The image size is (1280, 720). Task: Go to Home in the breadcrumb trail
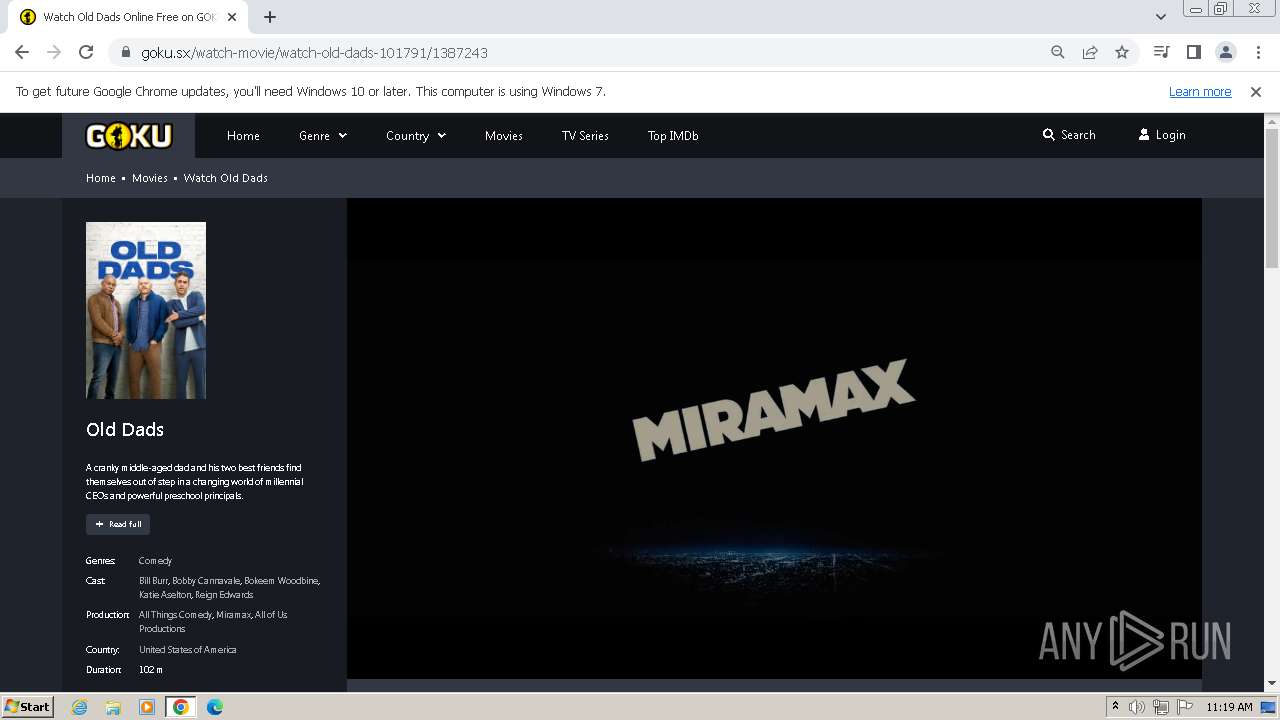coord(101,178)
